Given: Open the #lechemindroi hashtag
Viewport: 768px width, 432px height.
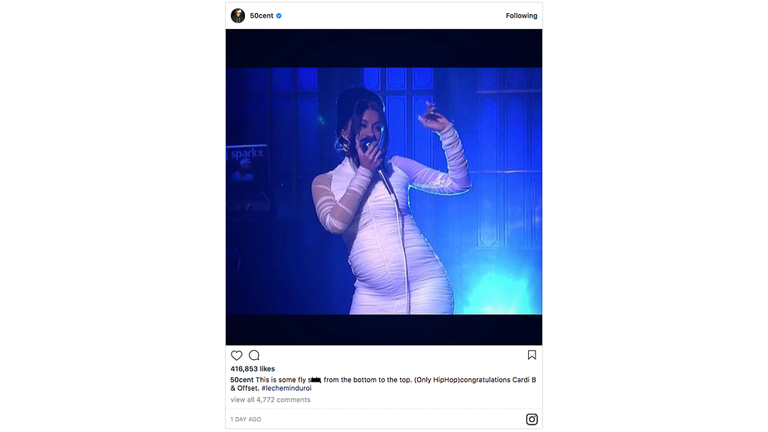Looking at the screenshot, I should click(286, 388).
